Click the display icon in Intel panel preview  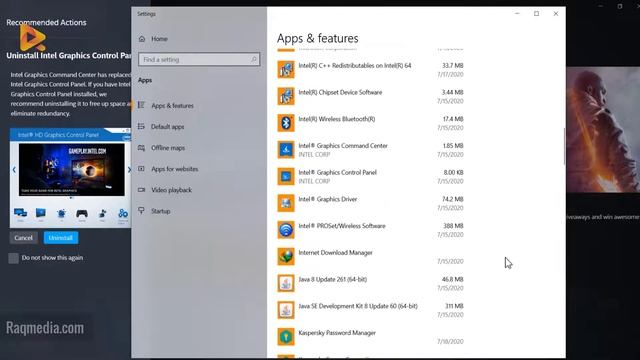coord(20,213)
